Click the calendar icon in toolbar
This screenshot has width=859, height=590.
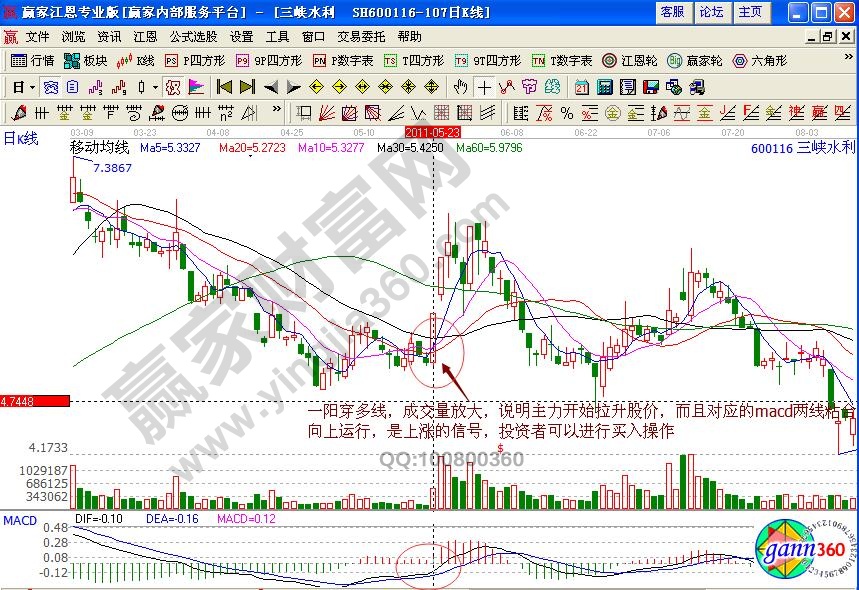pyautogui.click(x=582, y=87)
